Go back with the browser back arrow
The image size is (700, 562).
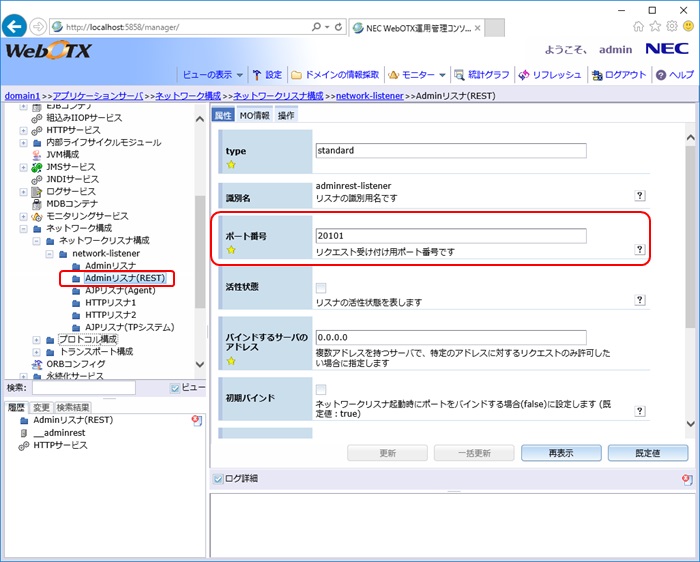(x=15, y=26)
